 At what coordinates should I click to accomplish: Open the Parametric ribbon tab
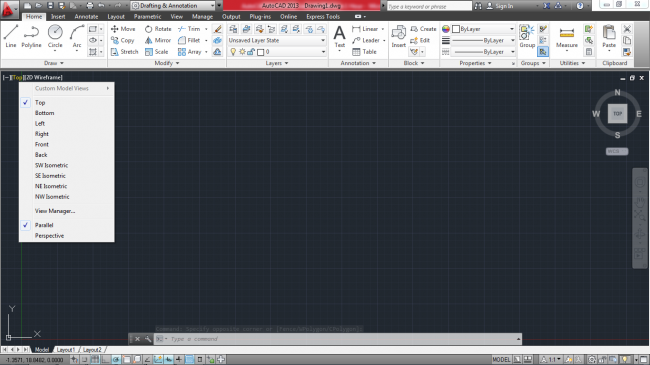pos(147,17)
